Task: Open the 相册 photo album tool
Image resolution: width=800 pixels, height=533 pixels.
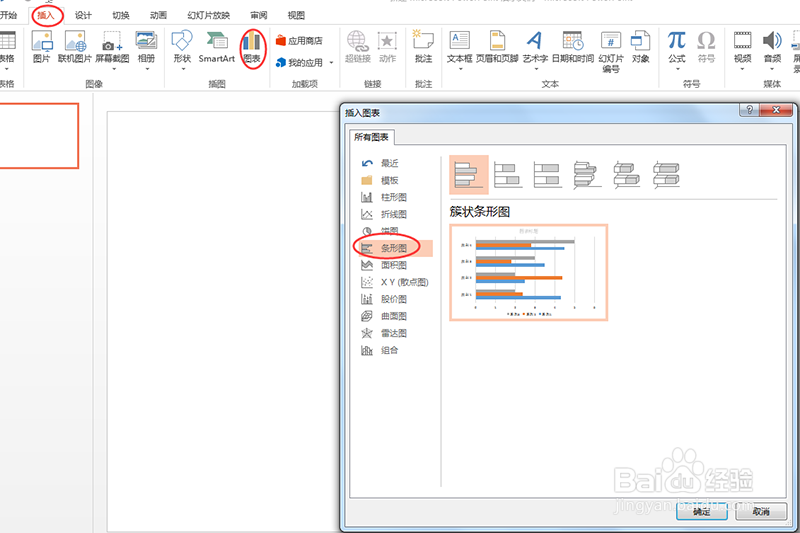Action: [146, 47]
